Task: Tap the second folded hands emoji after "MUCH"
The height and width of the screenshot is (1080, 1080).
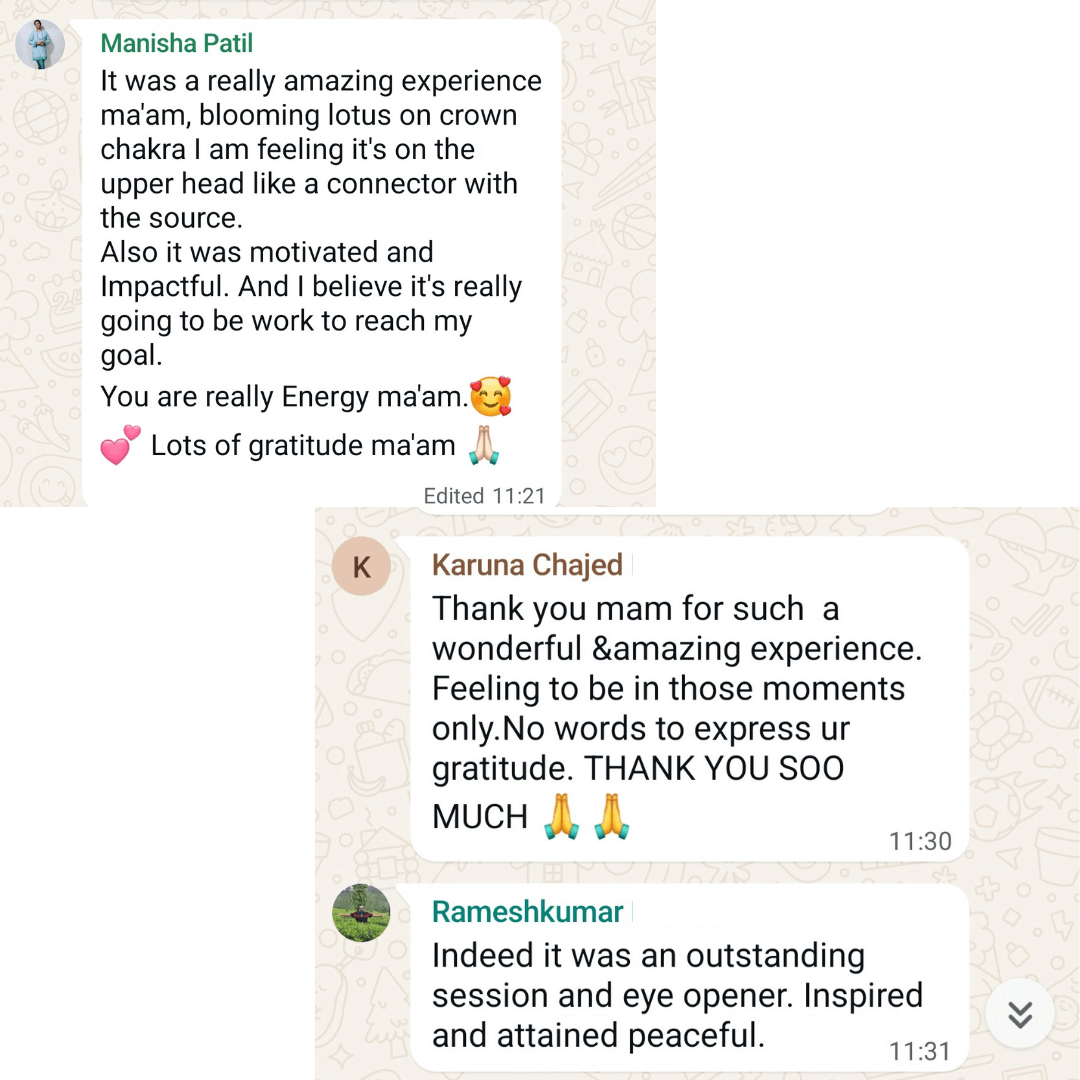Action: [x=611, y=817]
